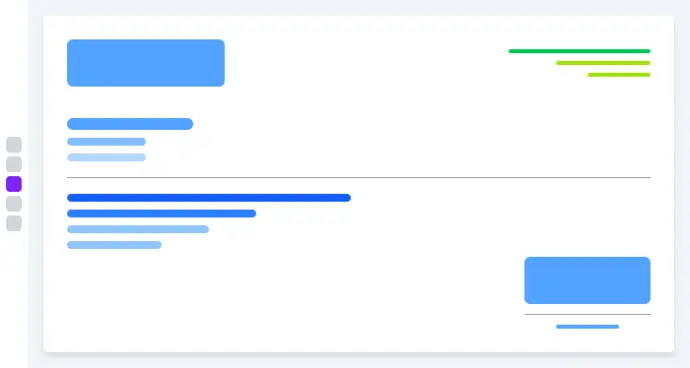The height and width of the screenshot is (368, 690).
Task: Open the gray sidebar square just above purple
Action: tap(14, 164)
